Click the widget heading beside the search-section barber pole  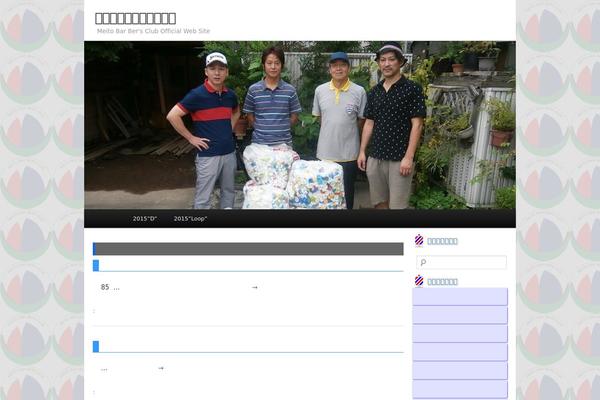click(442, 241)
